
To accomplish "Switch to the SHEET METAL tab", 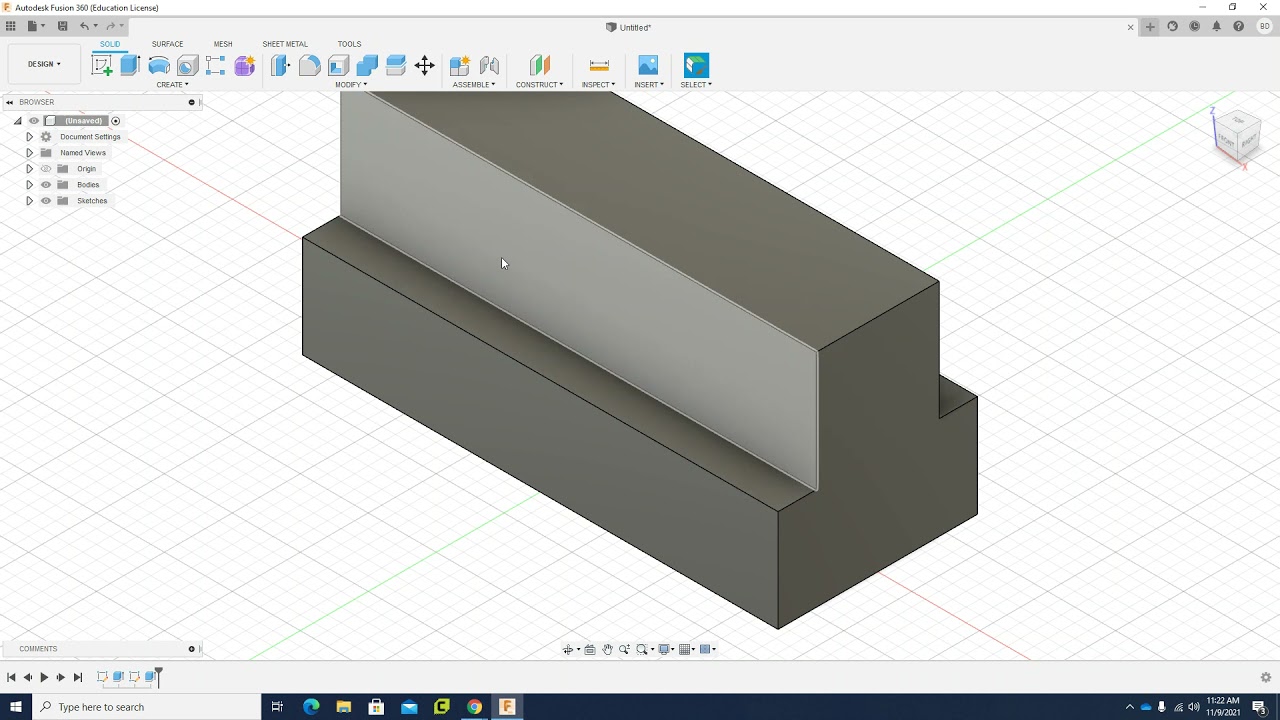I will [x=285, y=44].
